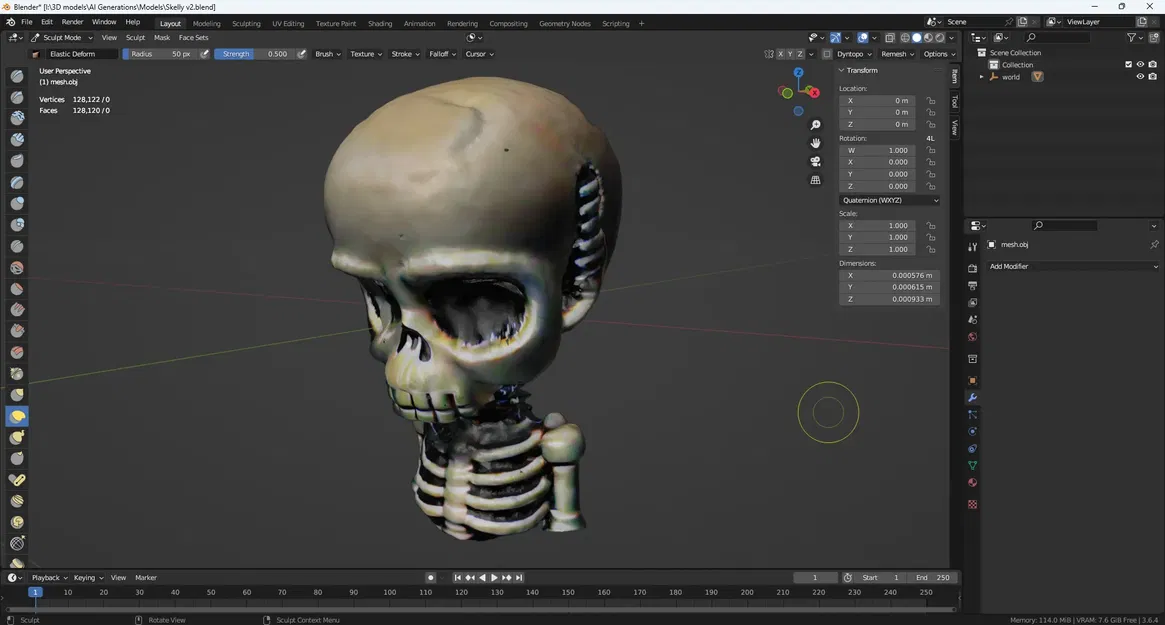The image size is (1165, 625).
Task: Untick the Collection checkbox in the outliner
Action: (x=1128, y=64)
